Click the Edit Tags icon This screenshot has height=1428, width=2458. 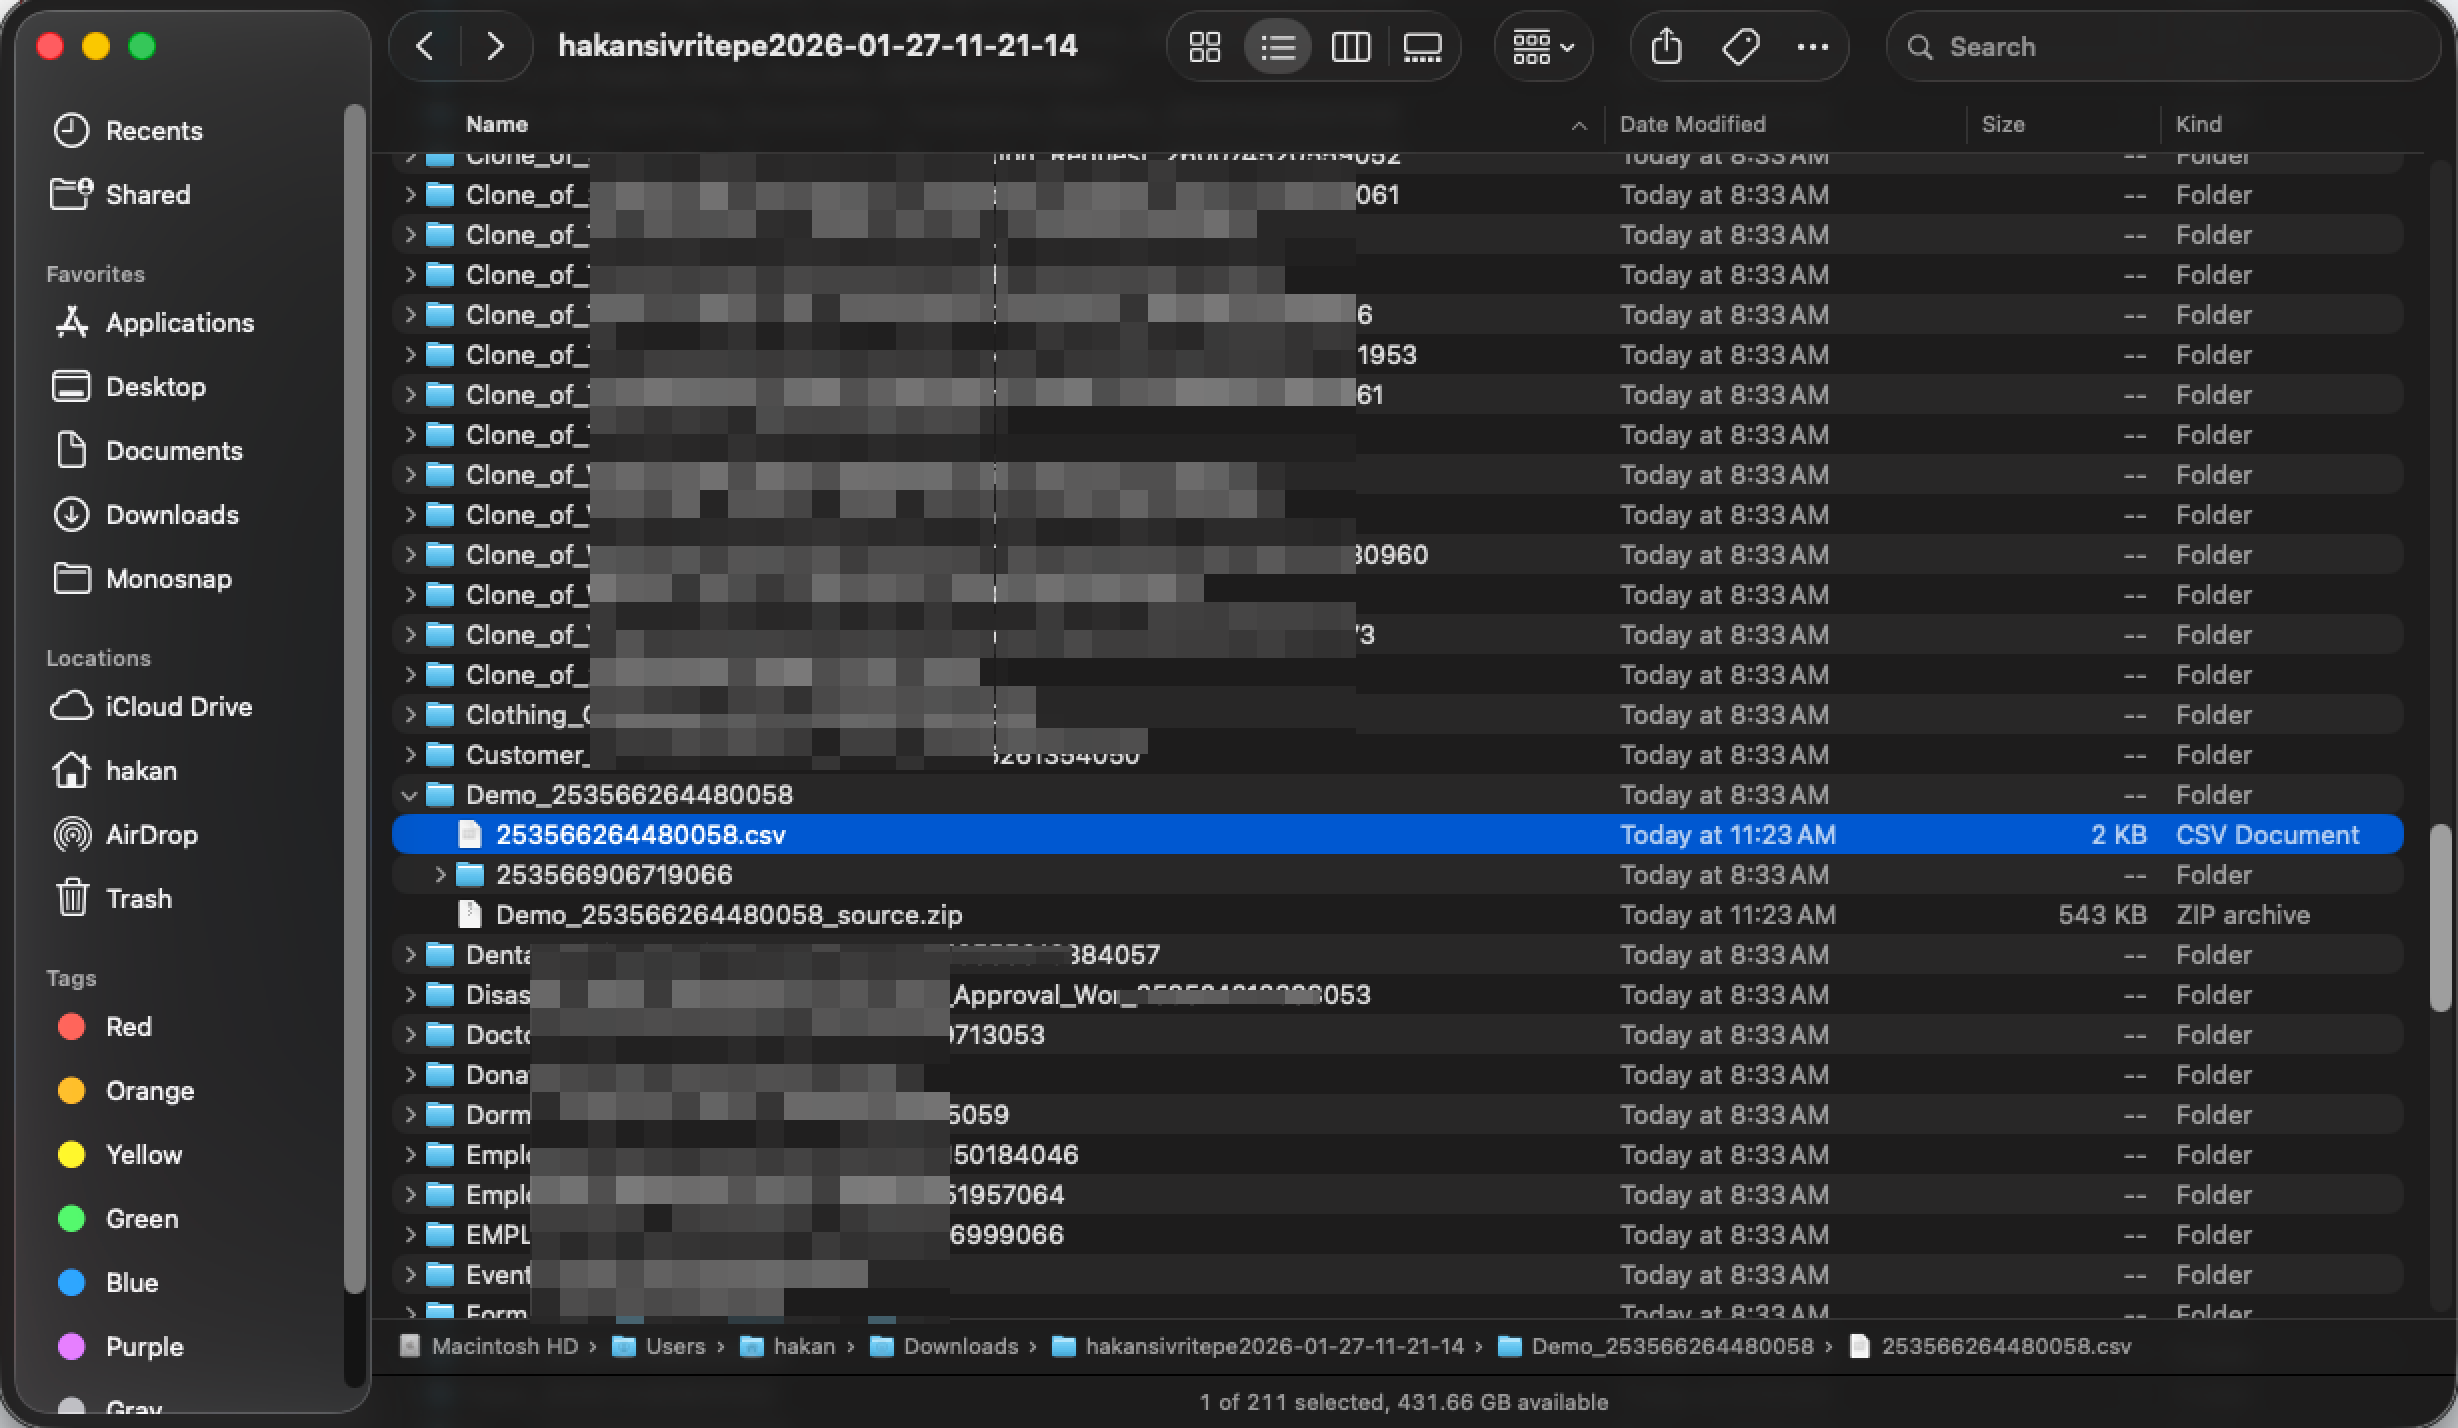1740,46
